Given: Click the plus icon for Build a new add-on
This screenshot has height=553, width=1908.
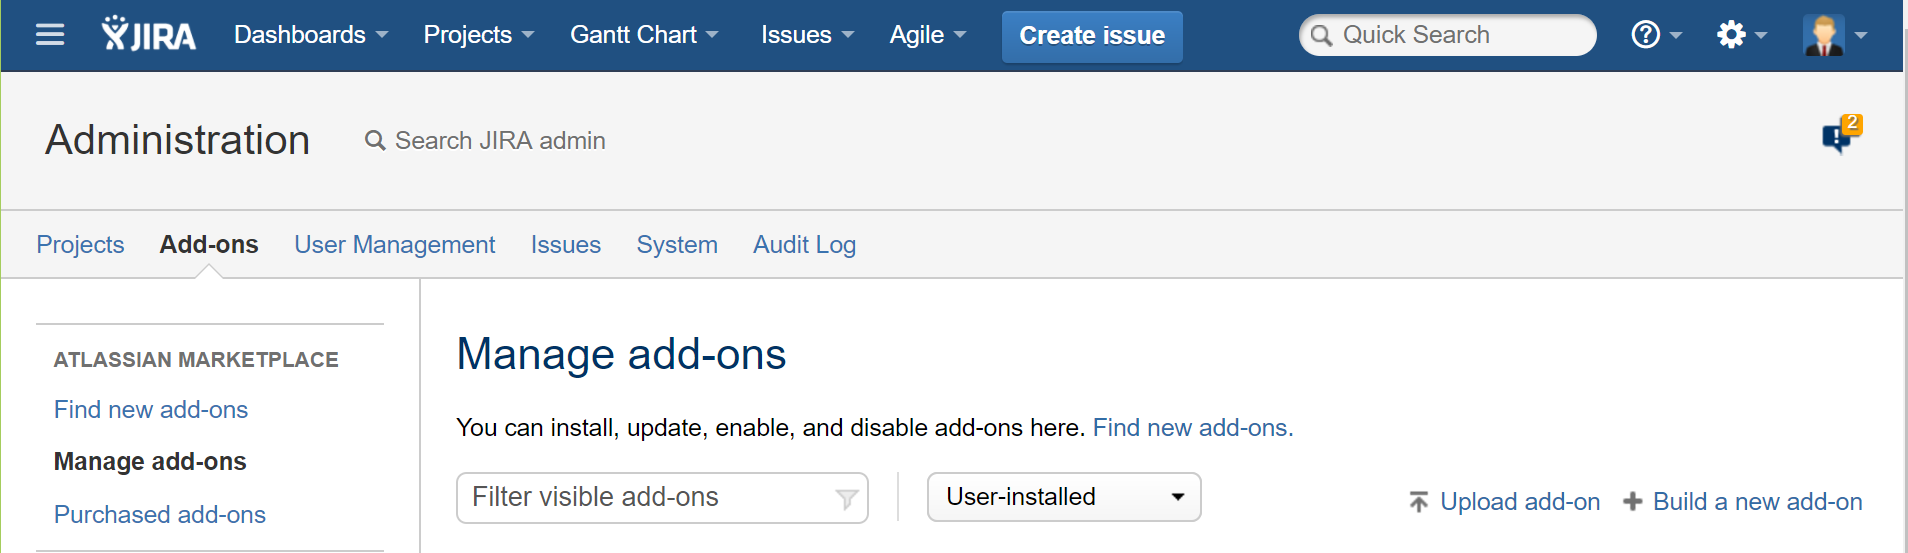Looking at the screenshot, I should pos(1632,501).
